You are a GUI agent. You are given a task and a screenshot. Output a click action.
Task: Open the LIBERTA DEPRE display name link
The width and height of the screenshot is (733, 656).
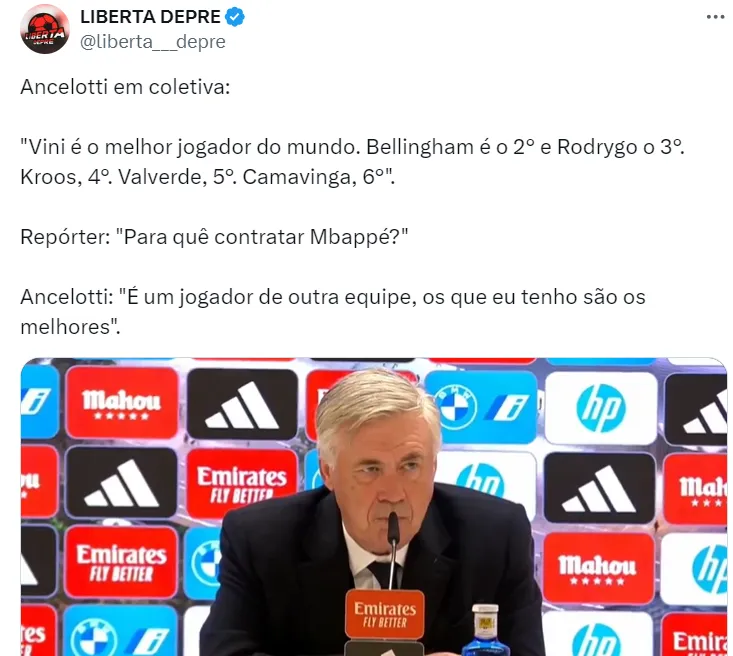coord(150,17)
